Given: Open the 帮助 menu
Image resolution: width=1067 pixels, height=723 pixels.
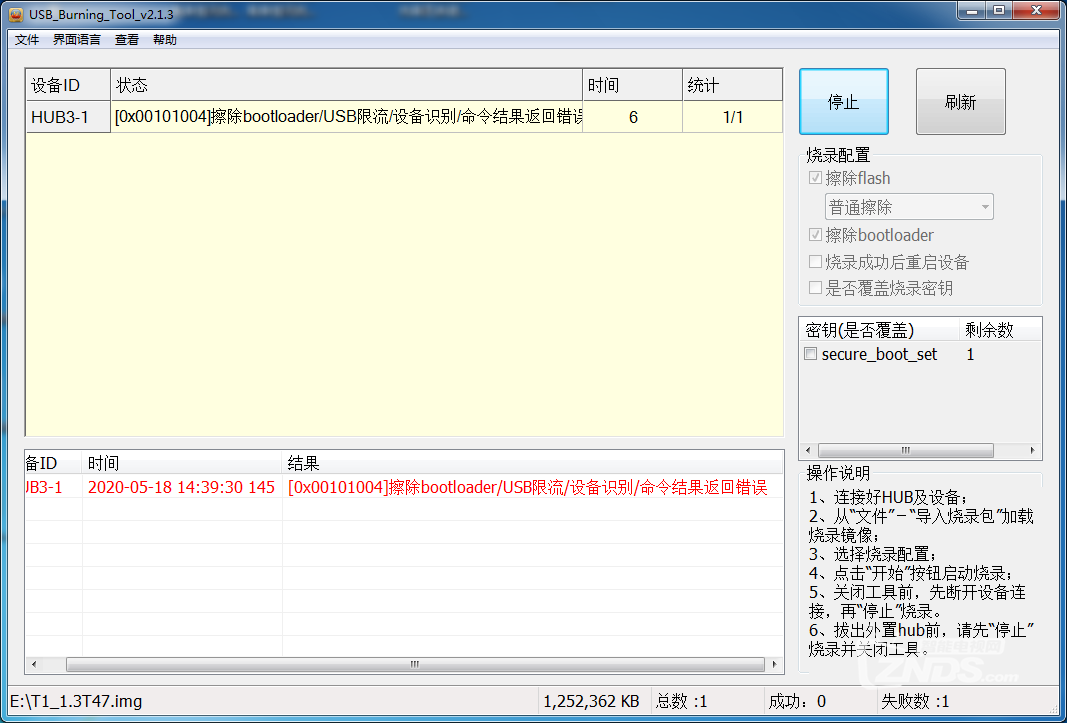Looking at the screenshot, I should click(x=165, y=39).
